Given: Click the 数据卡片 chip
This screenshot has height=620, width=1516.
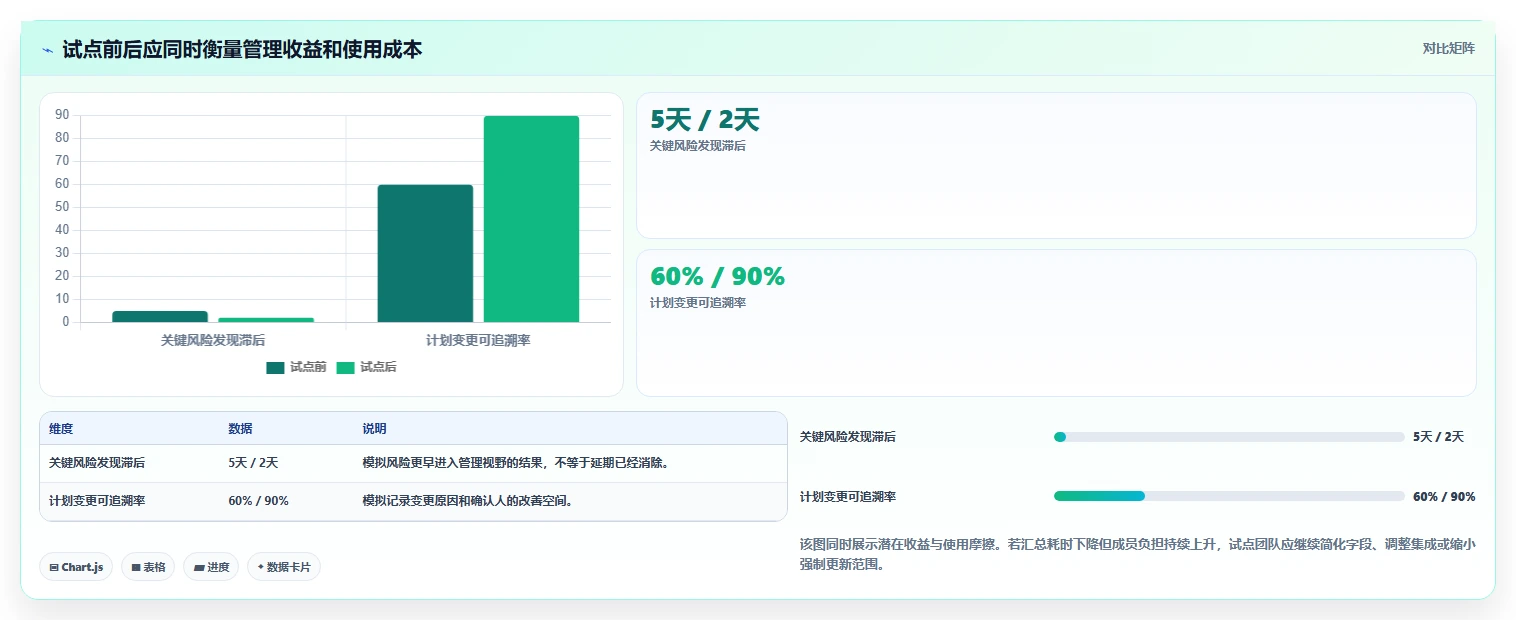Looking at the screenshot, I should 284,567.
